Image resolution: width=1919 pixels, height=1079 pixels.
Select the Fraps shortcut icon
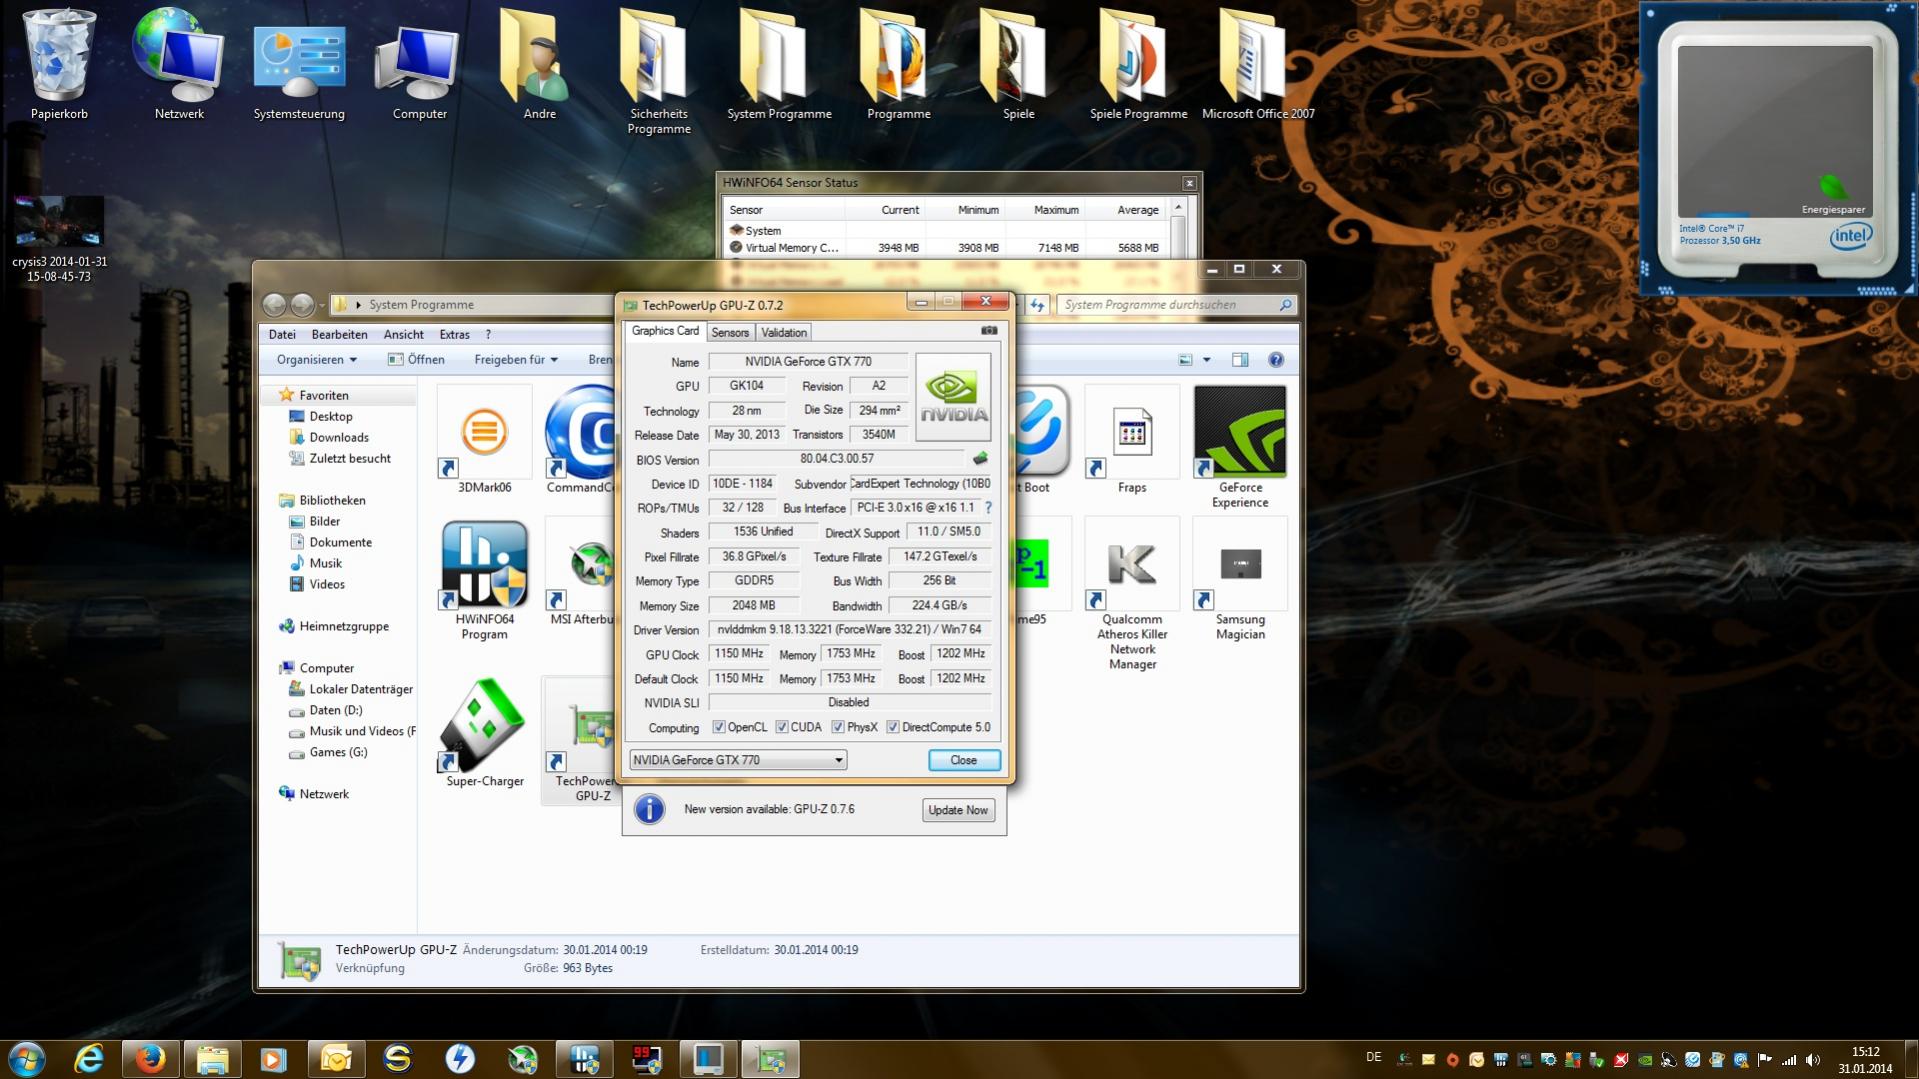pyautogui.click(x=1132, y=440)
